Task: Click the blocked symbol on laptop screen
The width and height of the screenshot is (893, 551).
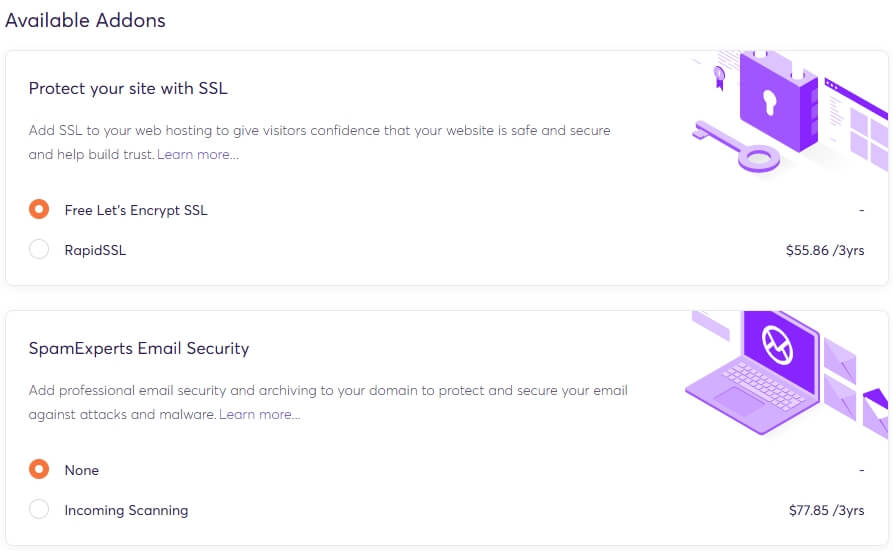Action: coord(777,345)
